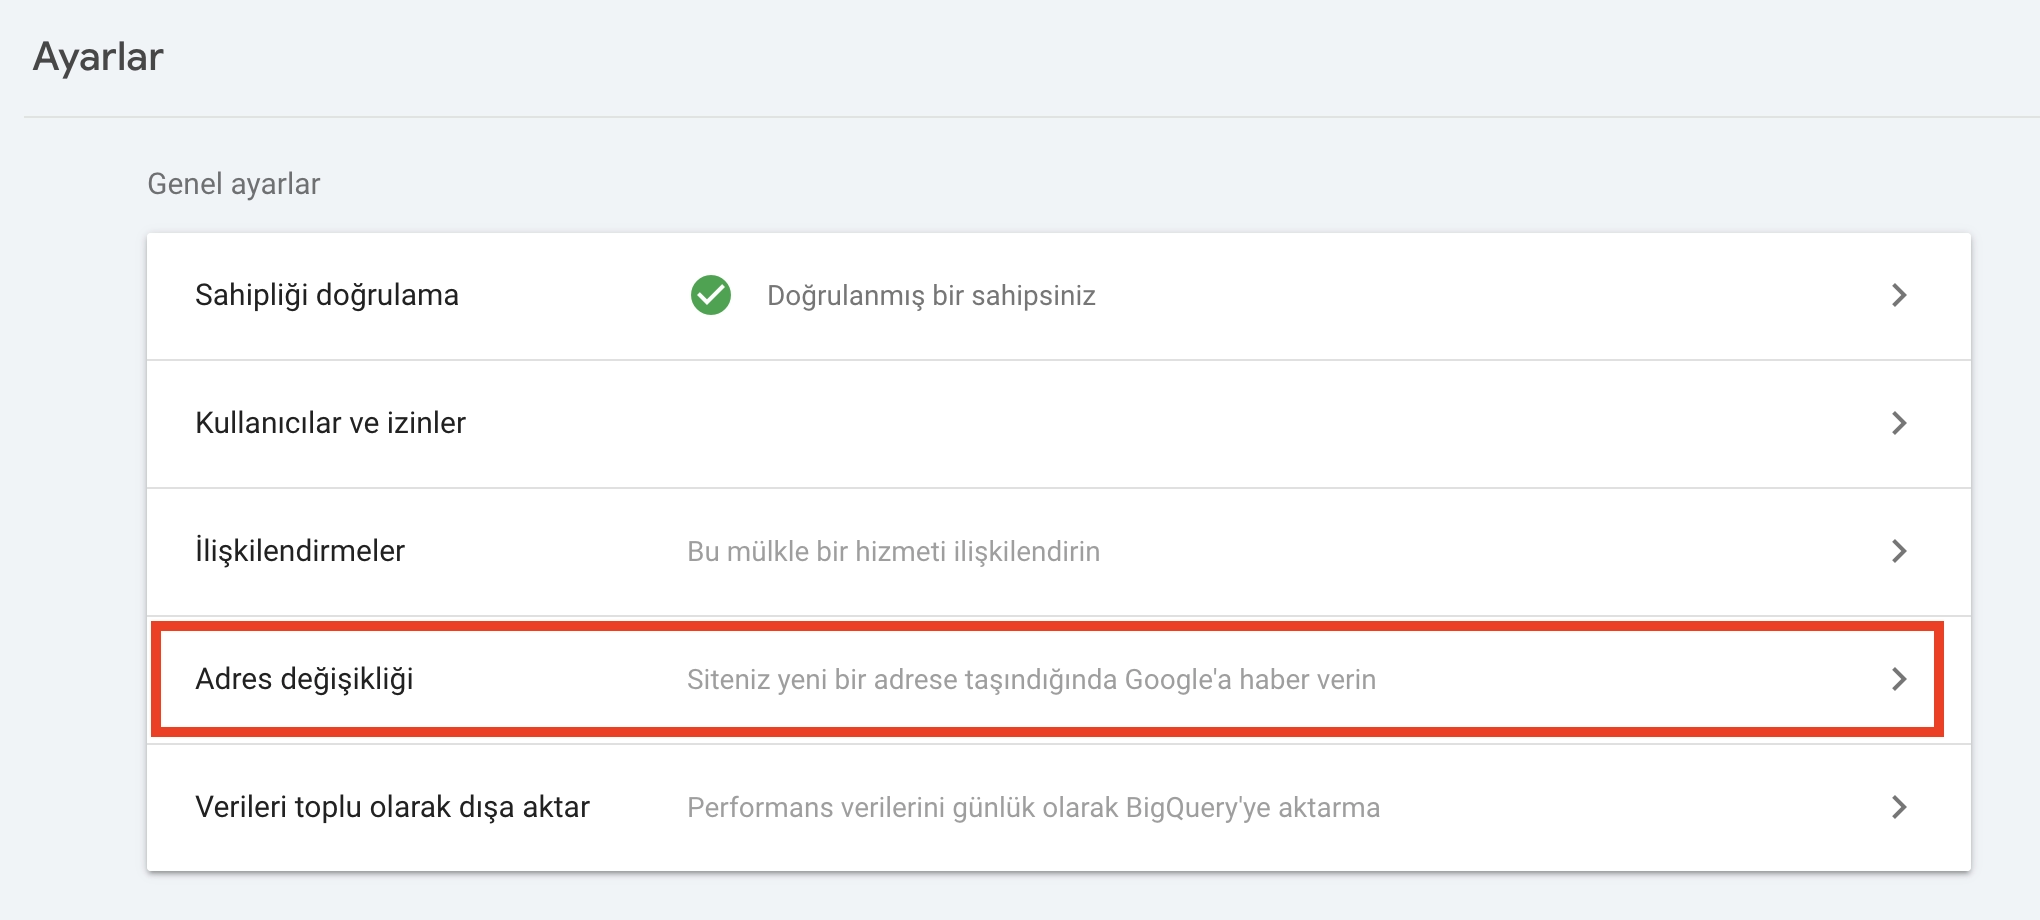Select the Adres değişikliği label
This screenshot has width=2040, height=920.
click(304, 679)
